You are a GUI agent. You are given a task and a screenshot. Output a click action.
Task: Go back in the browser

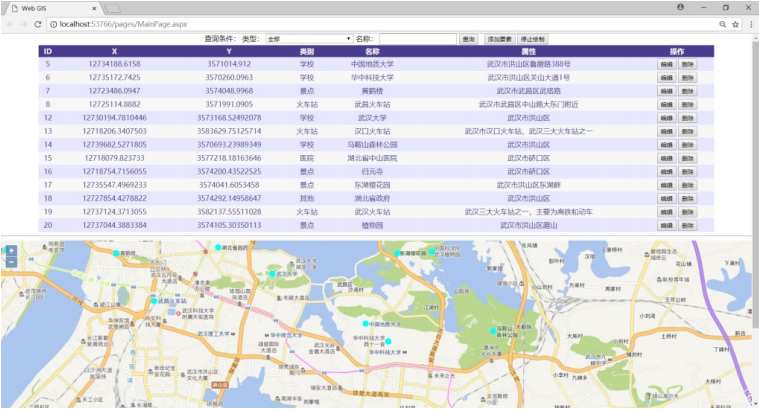pyautogui.click(x=10, y=24)
